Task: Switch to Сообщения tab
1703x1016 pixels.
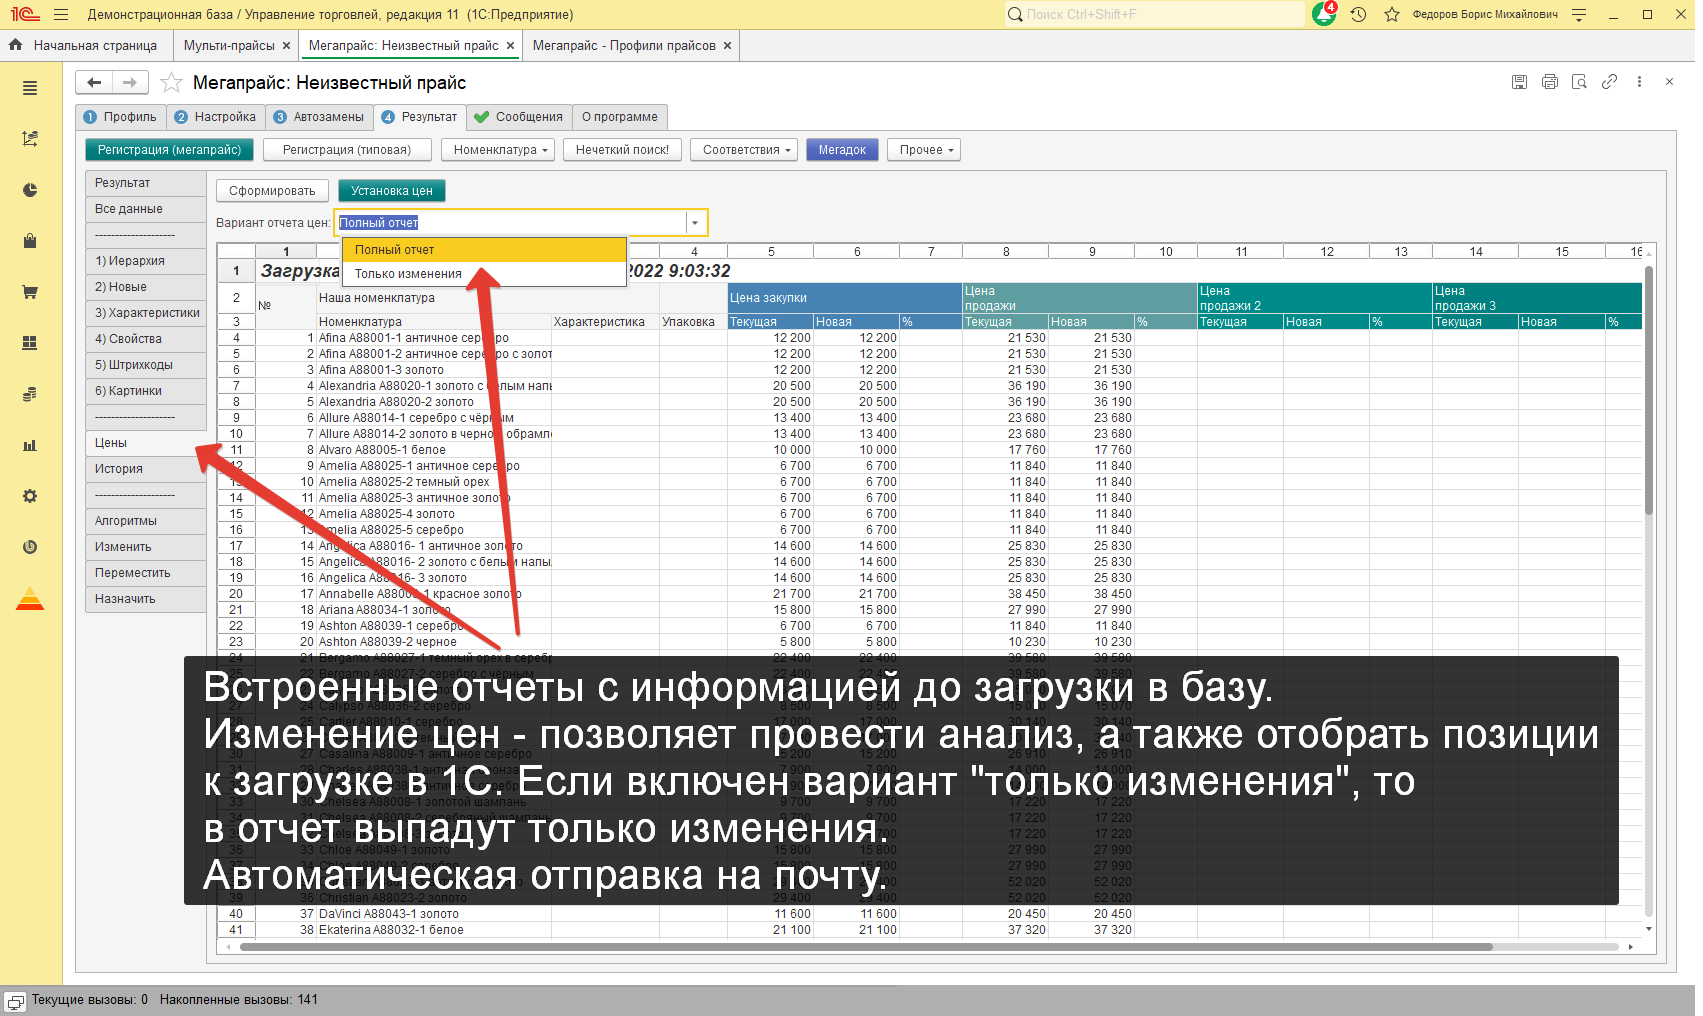Action: point(519,117)
